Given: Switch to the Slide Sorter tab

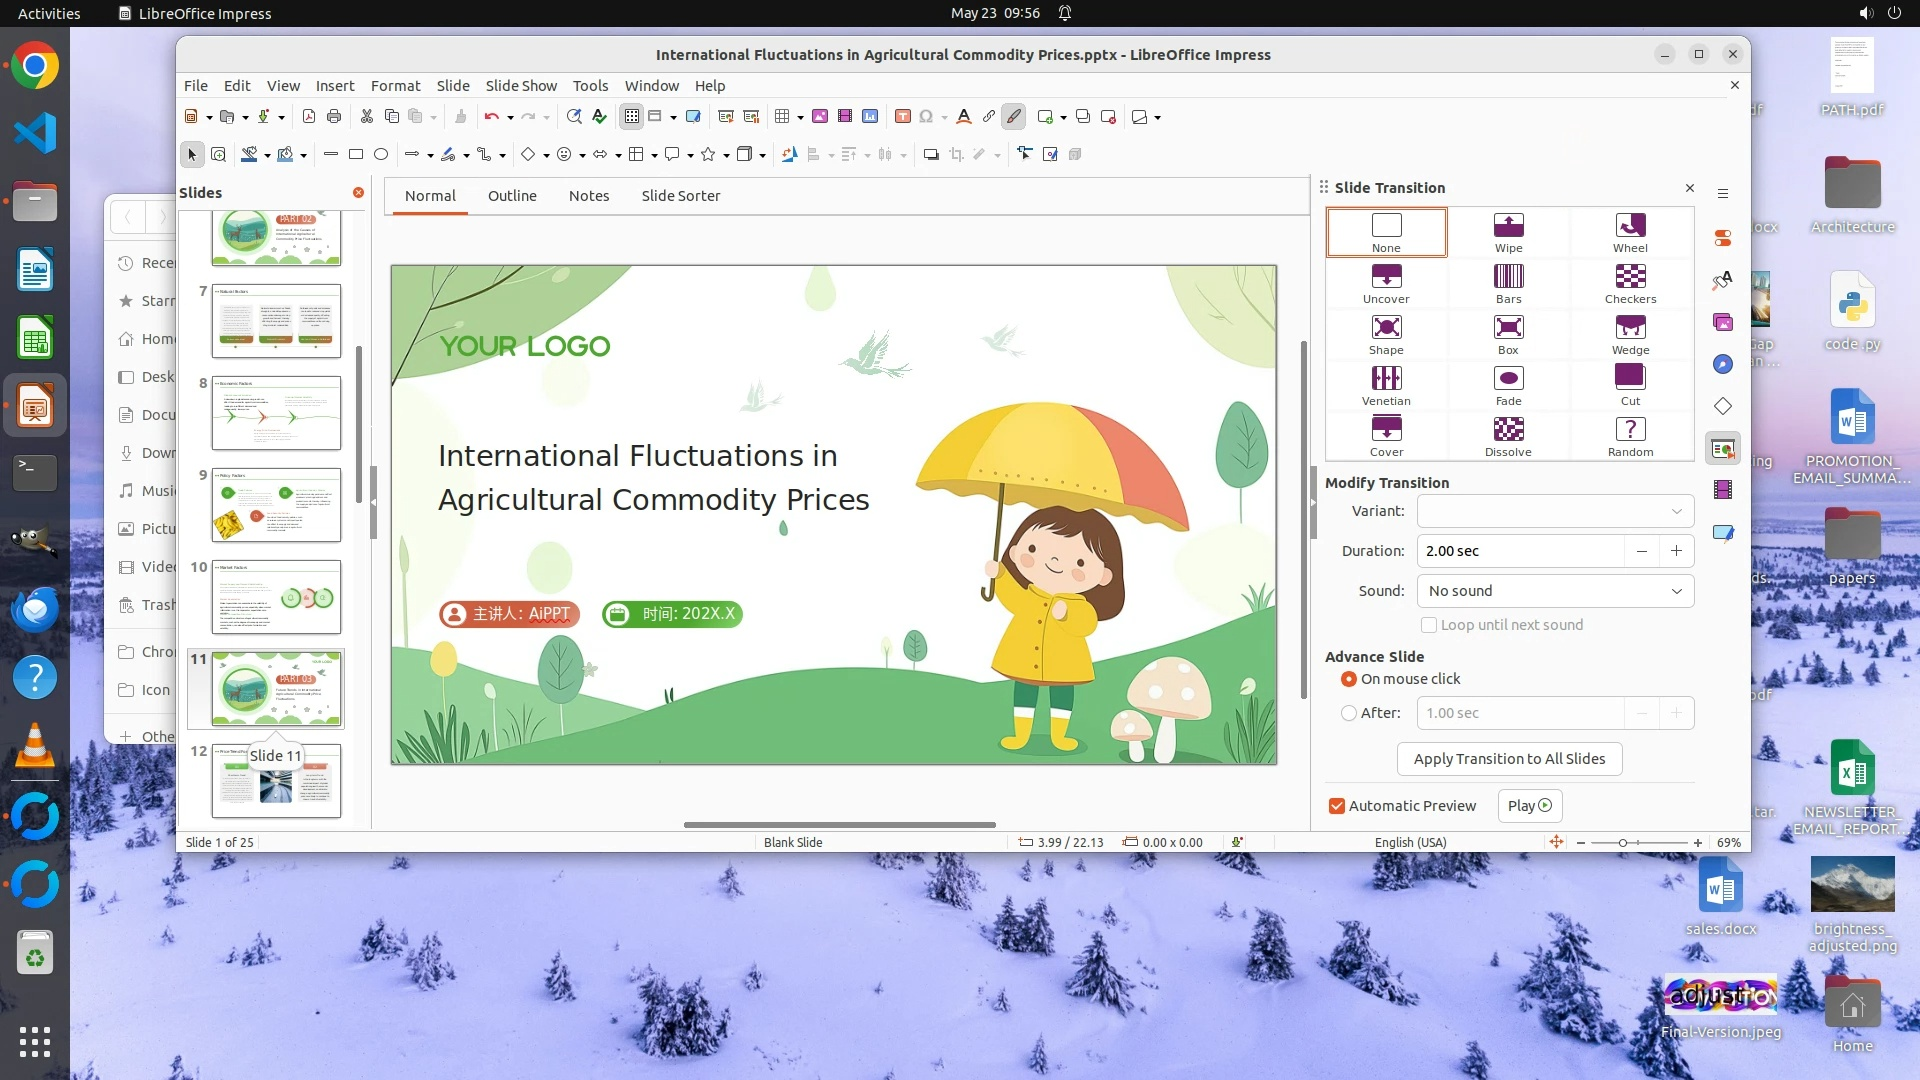Looking at the screenshot, I should pos(680,196).
